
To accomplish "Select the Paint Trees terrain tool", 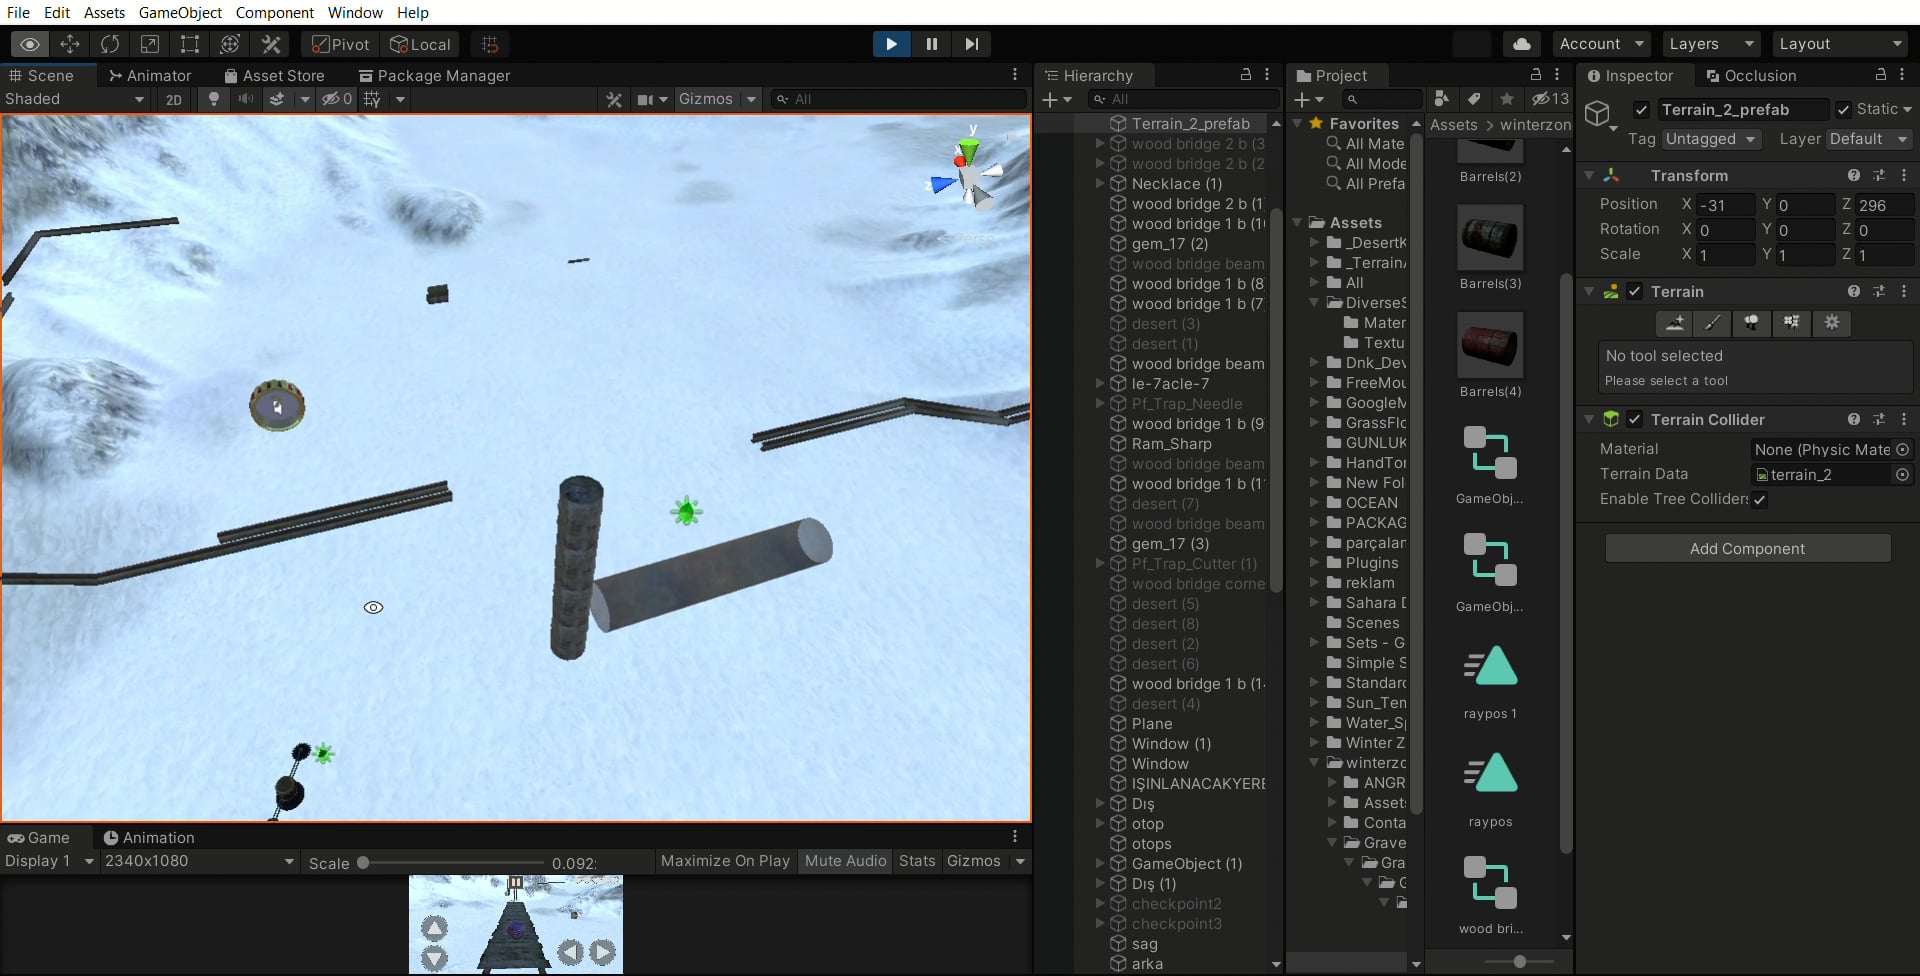I will [x=1751, y=323].
